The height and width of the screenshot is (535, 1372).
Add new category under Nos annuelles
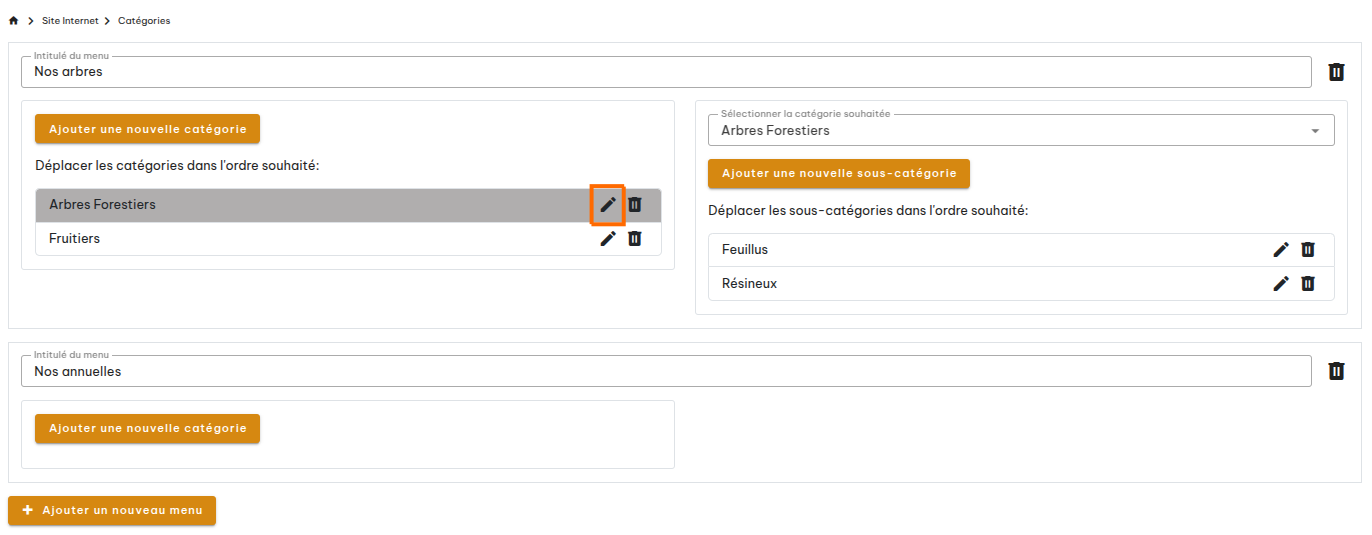pyautogui.click(x=147, y=428)
